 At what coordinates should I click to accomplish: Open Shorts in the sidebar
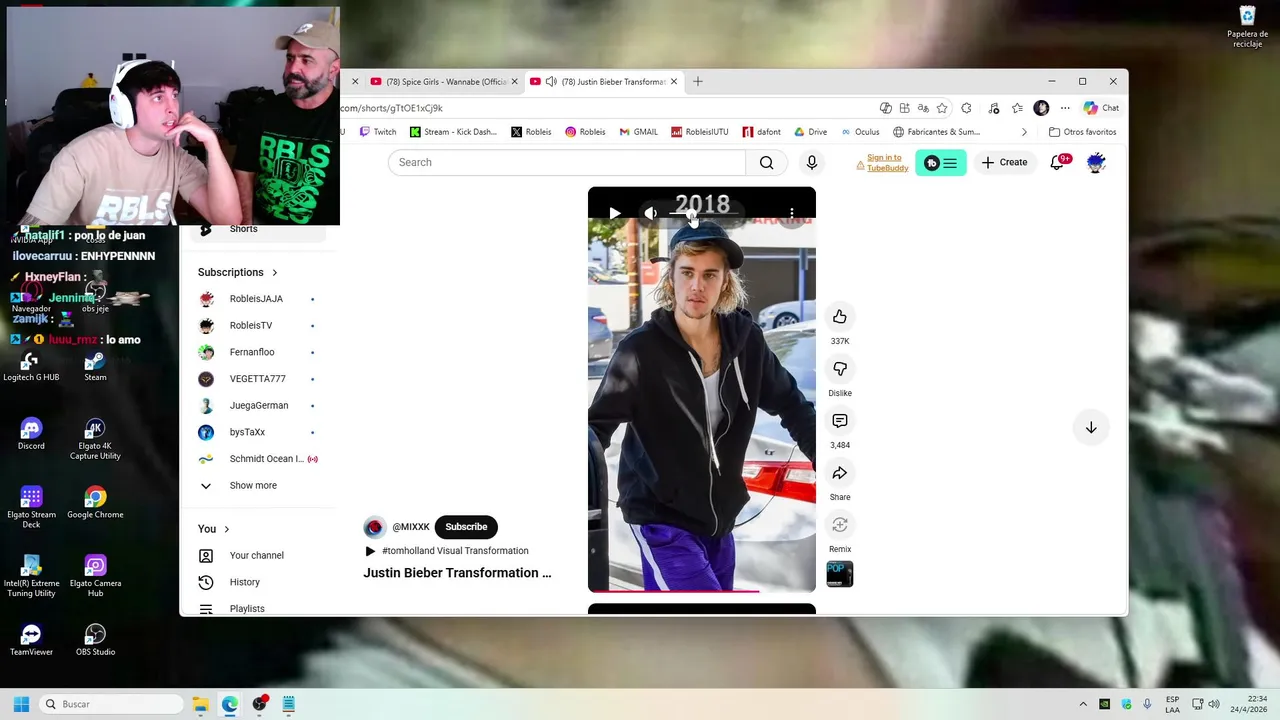coord(258,229)
